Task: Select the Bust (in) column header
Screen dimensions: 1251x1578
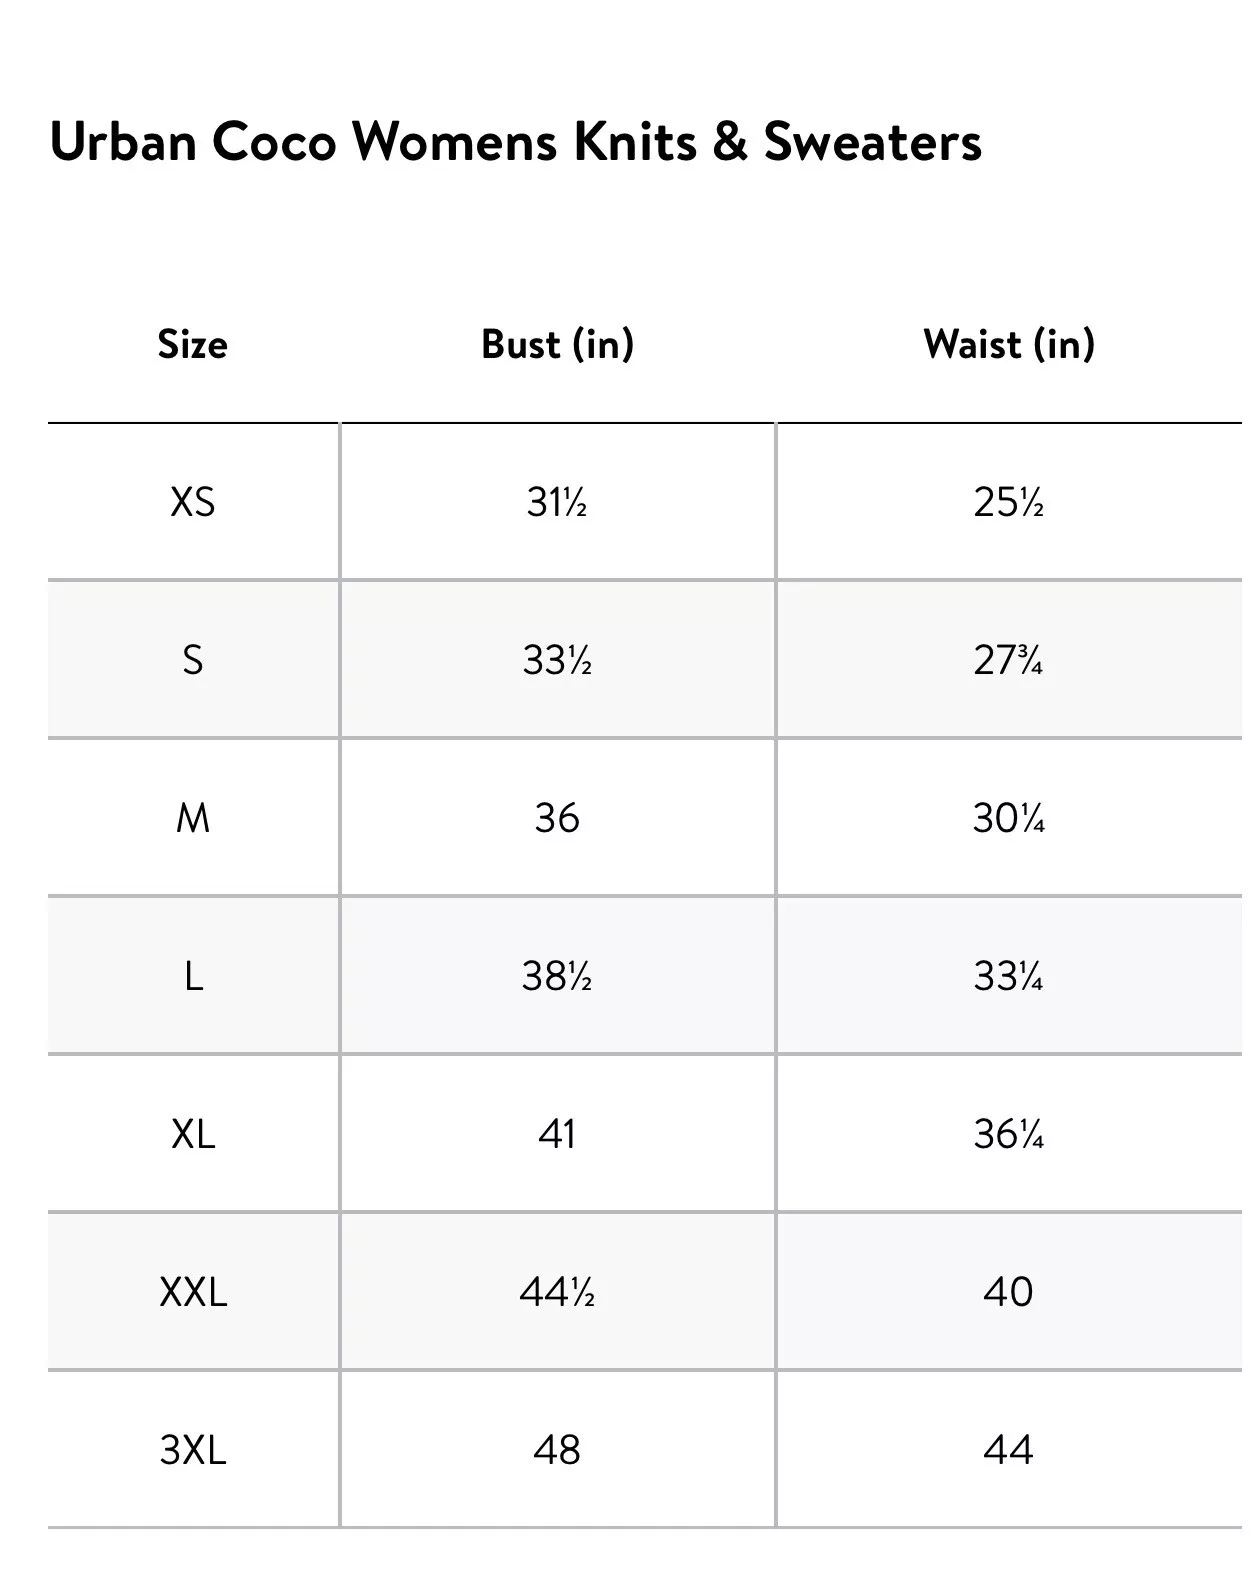Action: click(558, 344)
